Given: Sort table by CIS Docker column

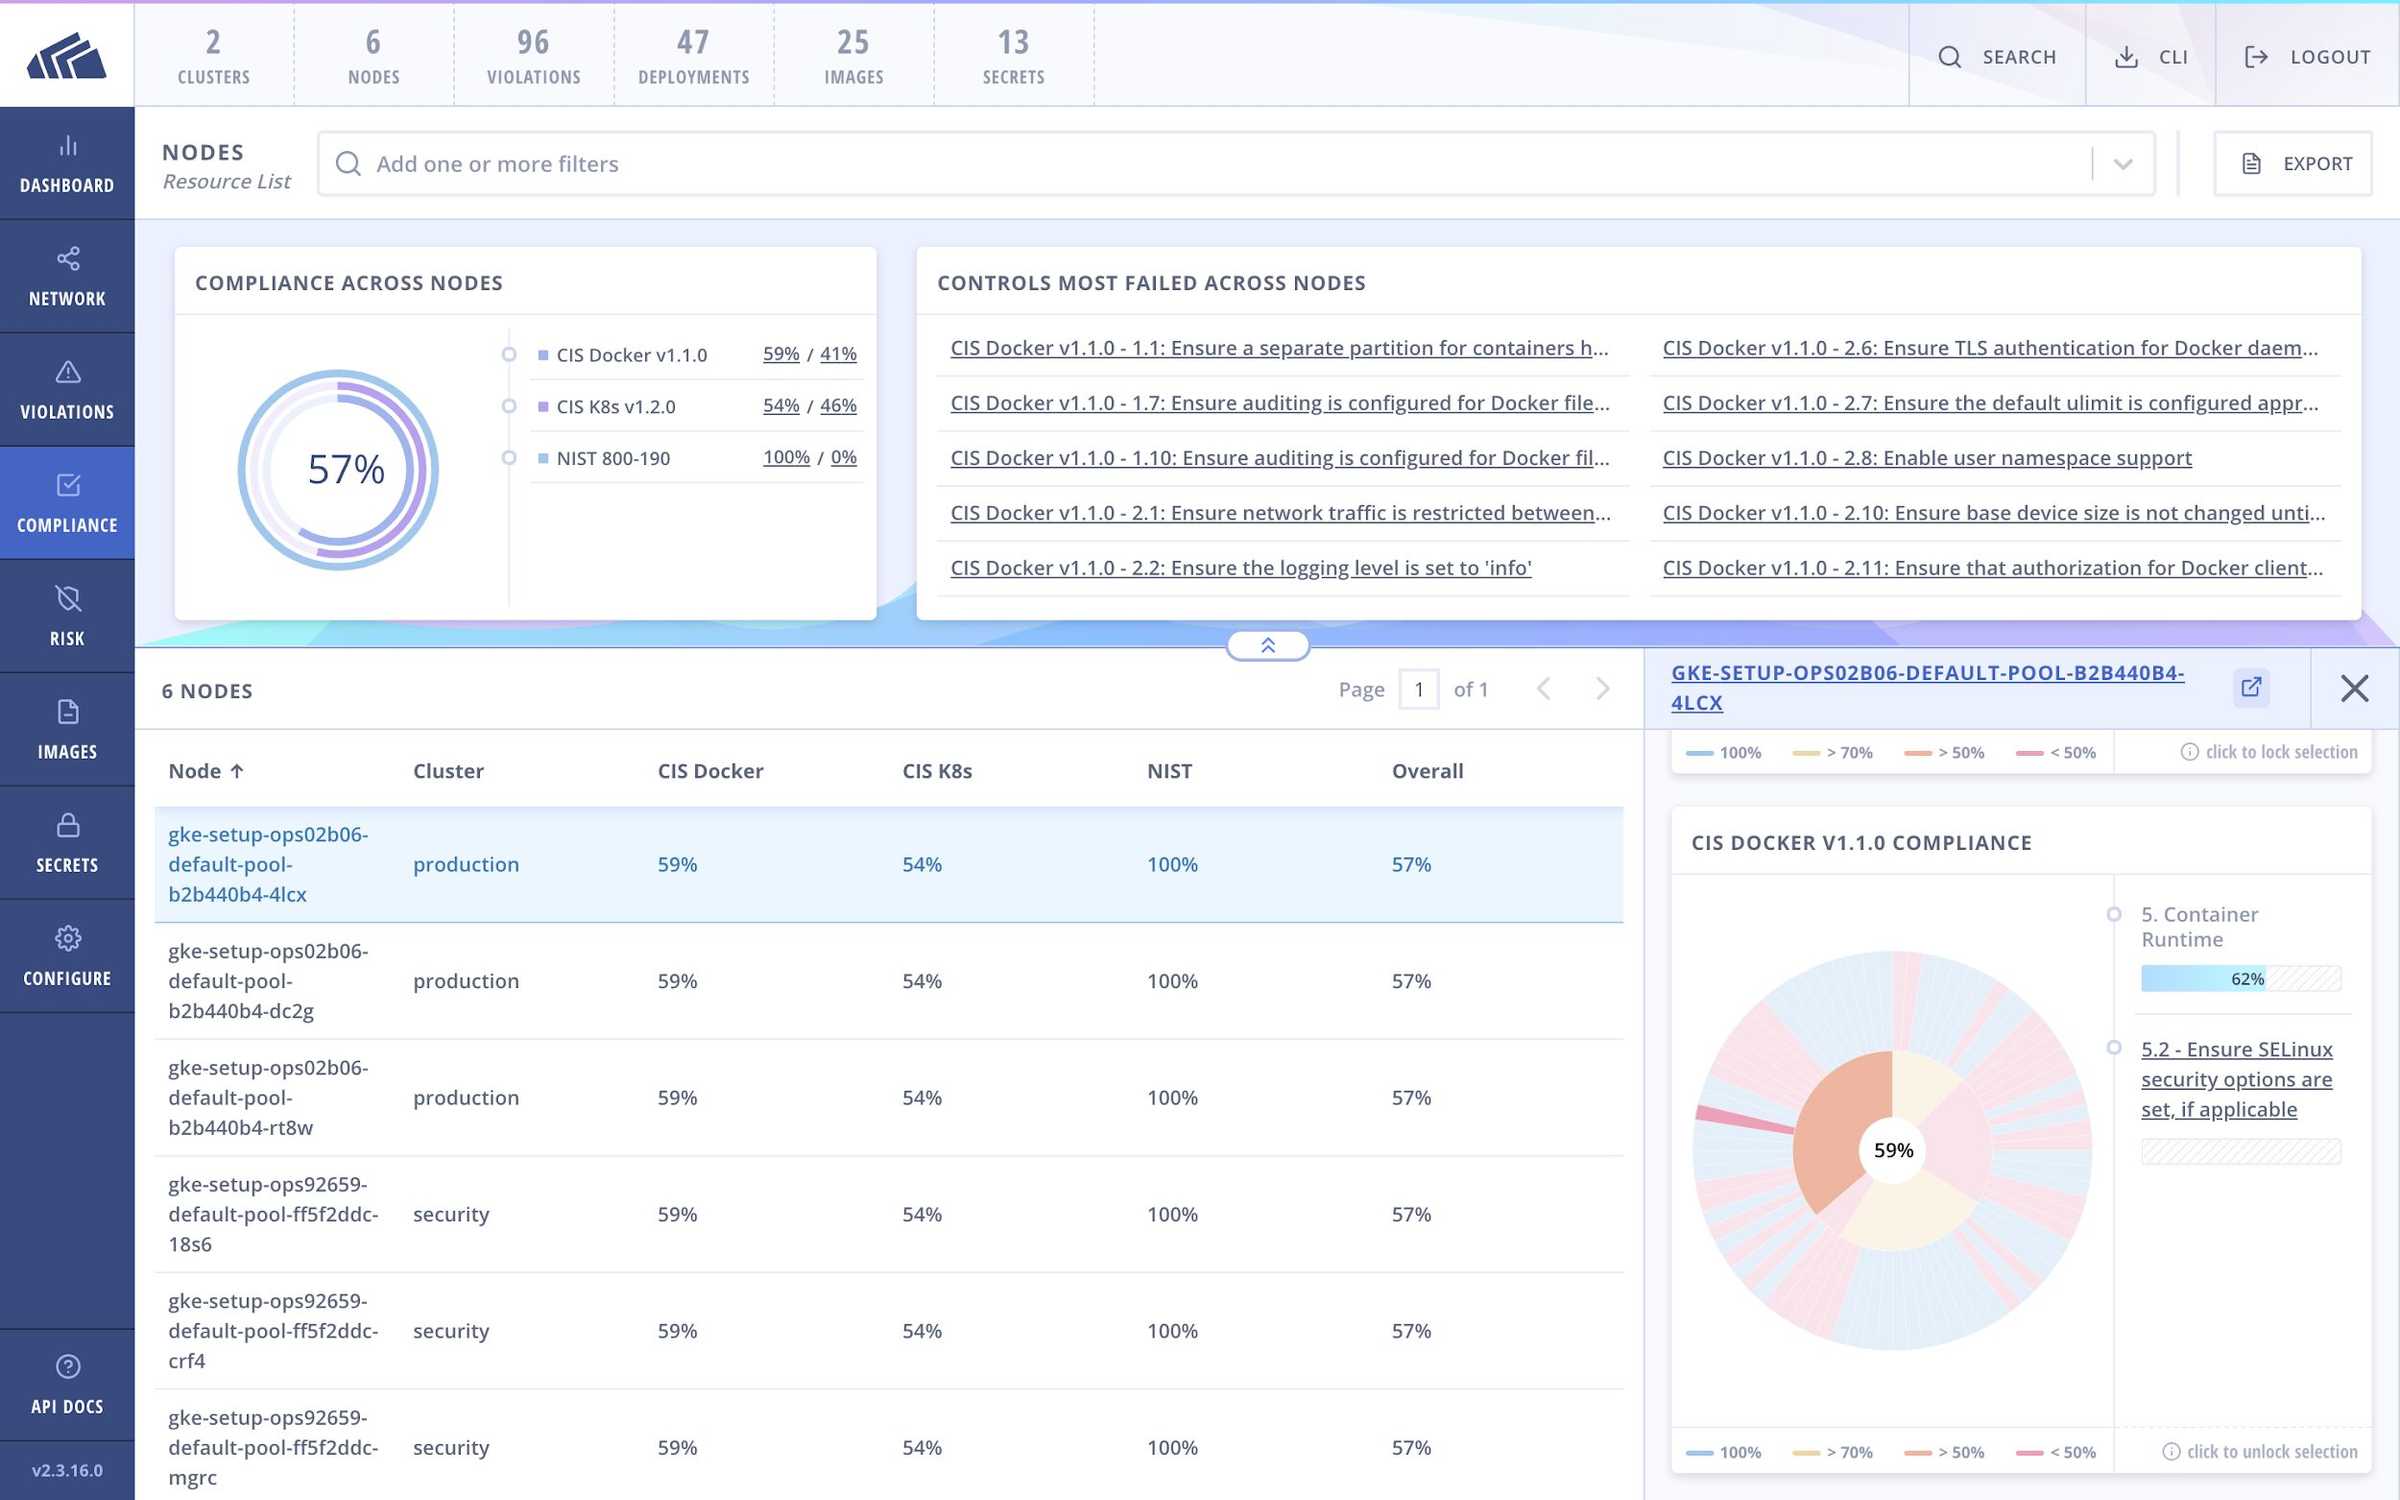Looking at the screenshot, I should click(x=710, y=771).
